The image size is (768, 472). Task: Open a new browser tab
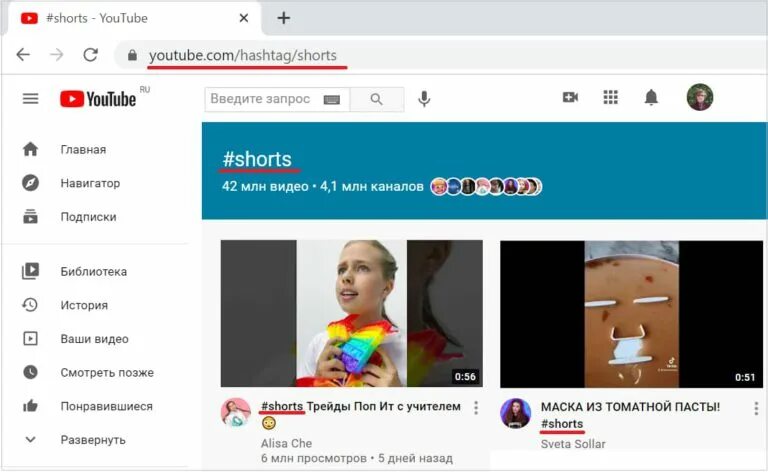click(x=284, y=18)
